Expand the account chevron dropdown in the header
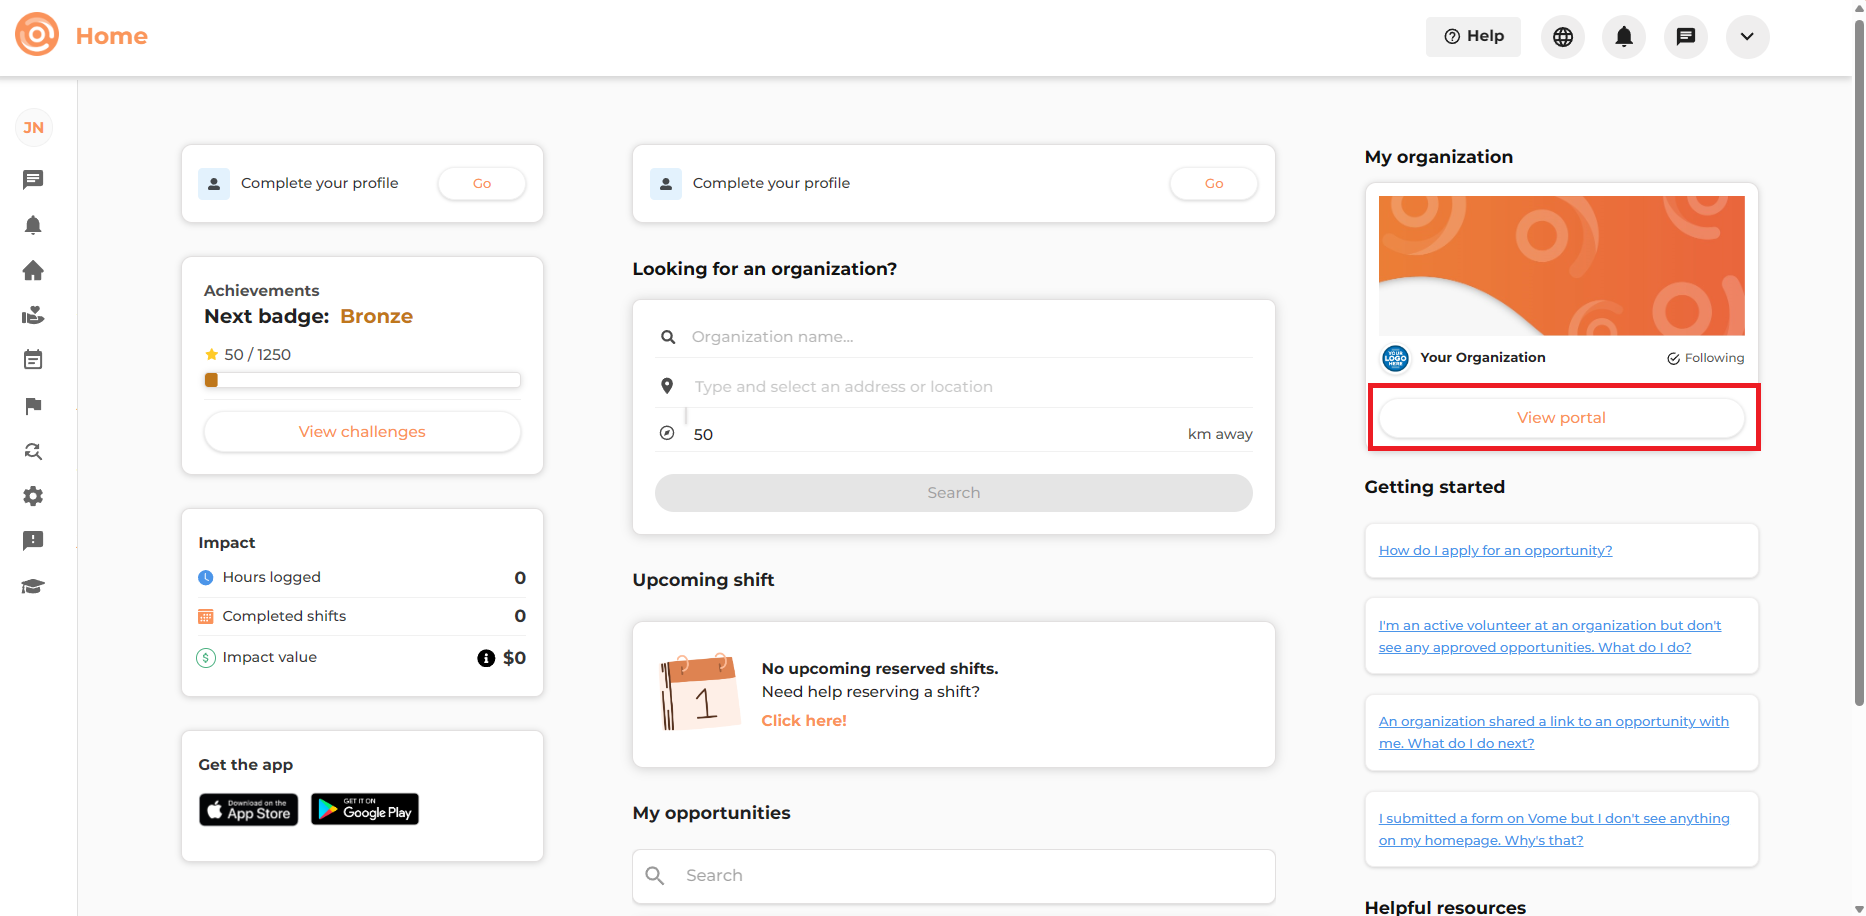 (x=1747, y=37)
